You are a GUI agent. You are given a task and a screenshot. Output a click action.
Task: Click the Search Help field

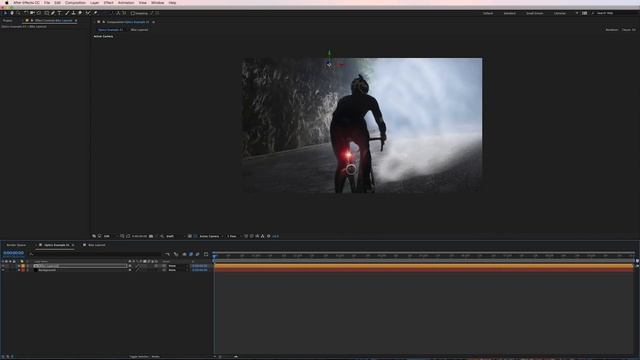616,13
